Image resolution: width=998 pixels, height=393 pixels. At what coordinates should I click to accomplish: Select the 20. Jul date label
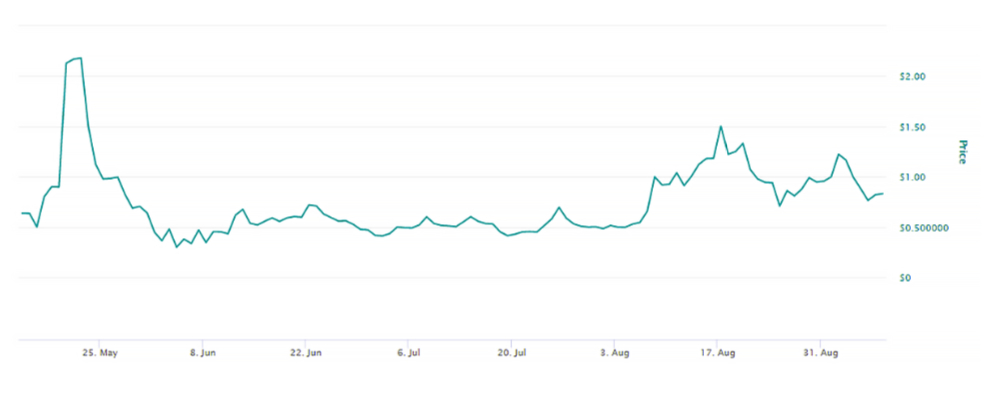point(512,353)
